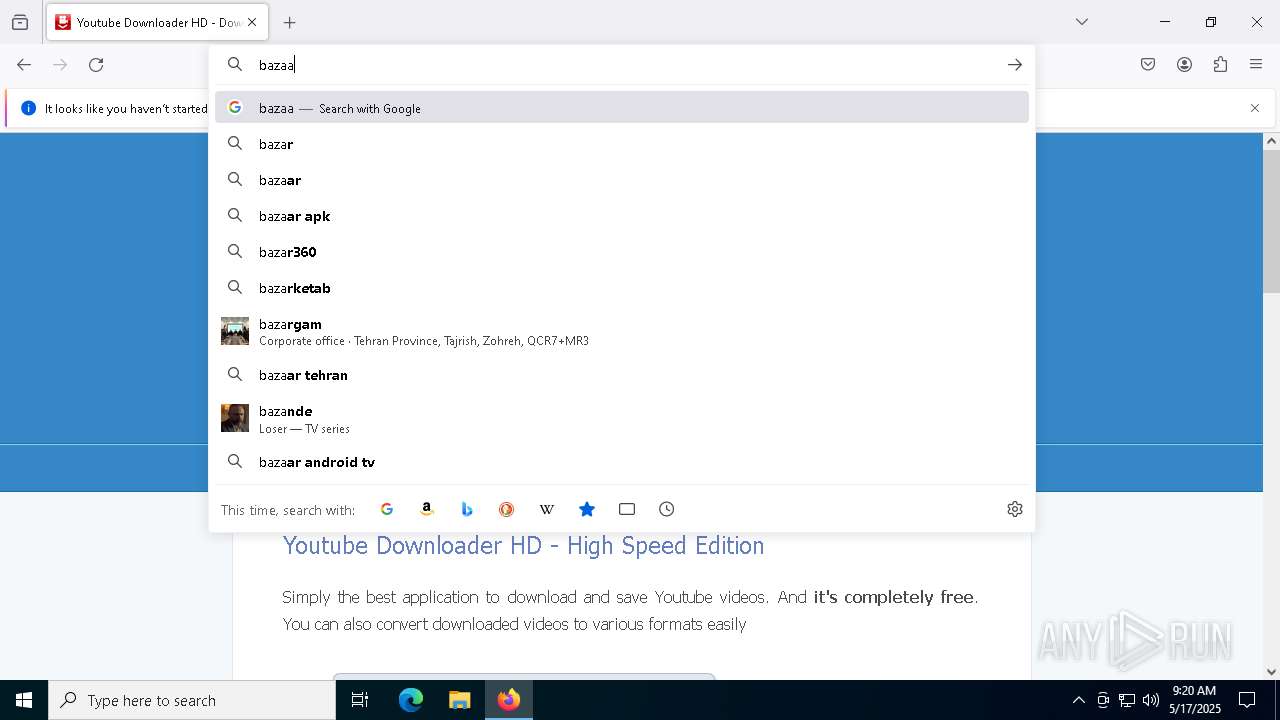Dismiss the notification bar with X

point(1255,108)
